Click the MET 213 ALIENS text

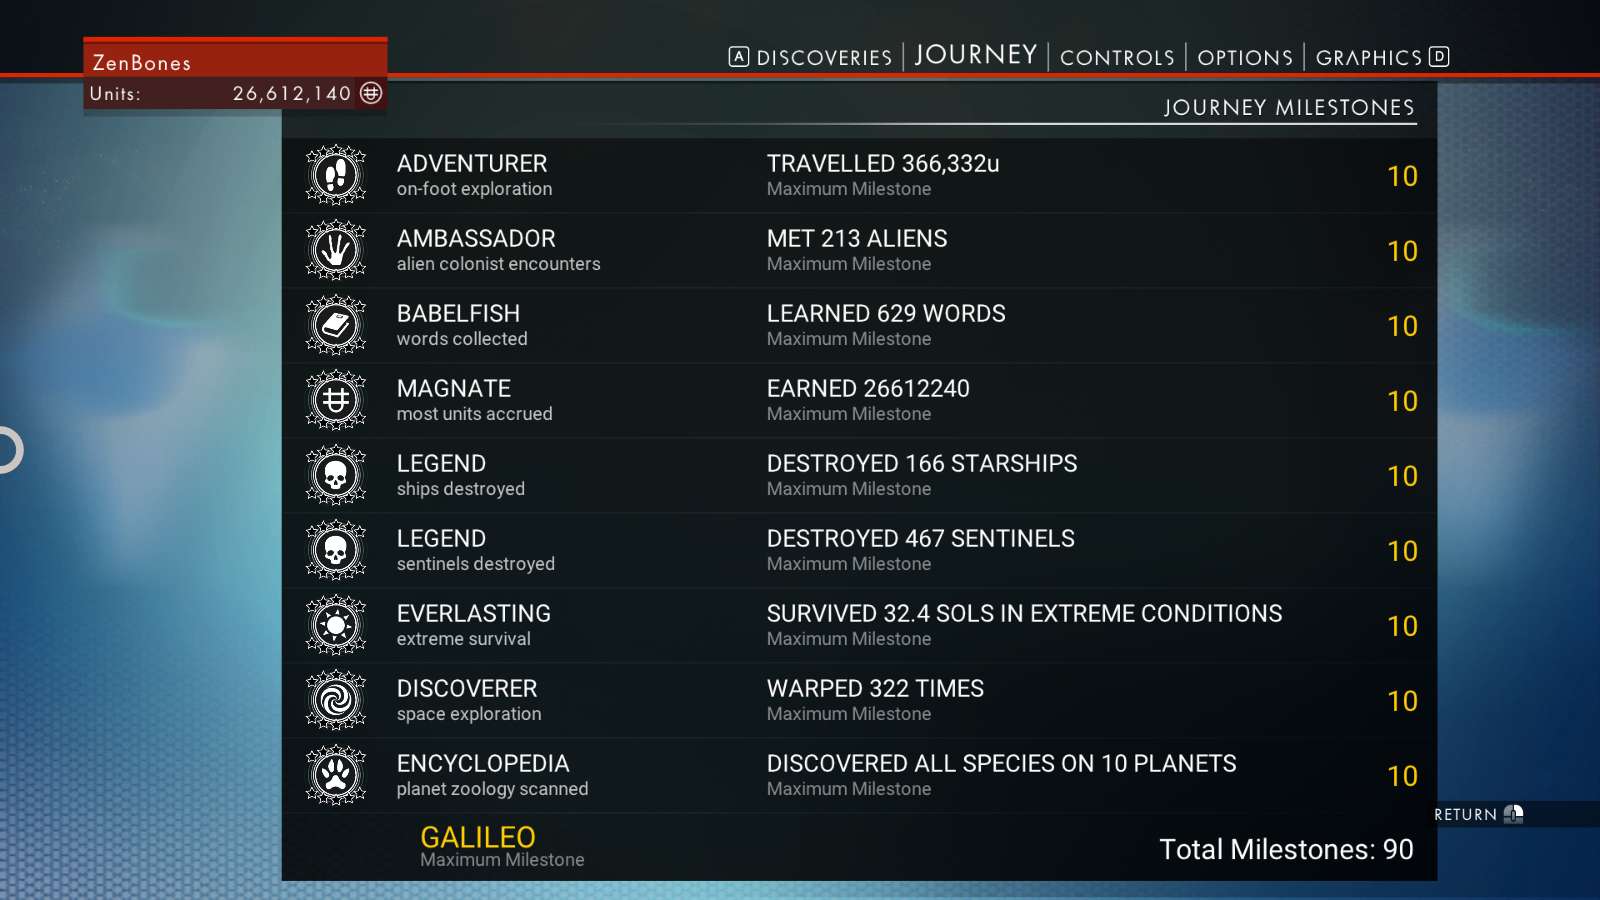pos(857,238)
